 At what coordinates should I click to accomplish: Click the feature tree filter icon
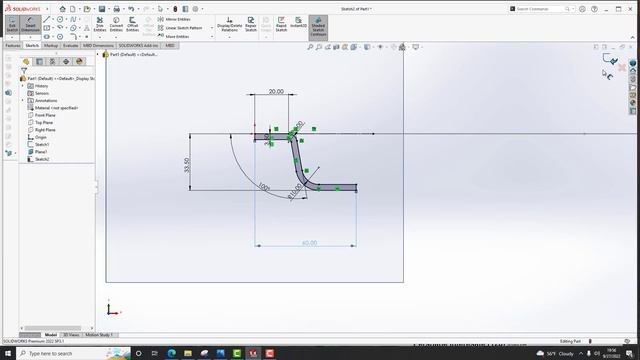[24, 71]
